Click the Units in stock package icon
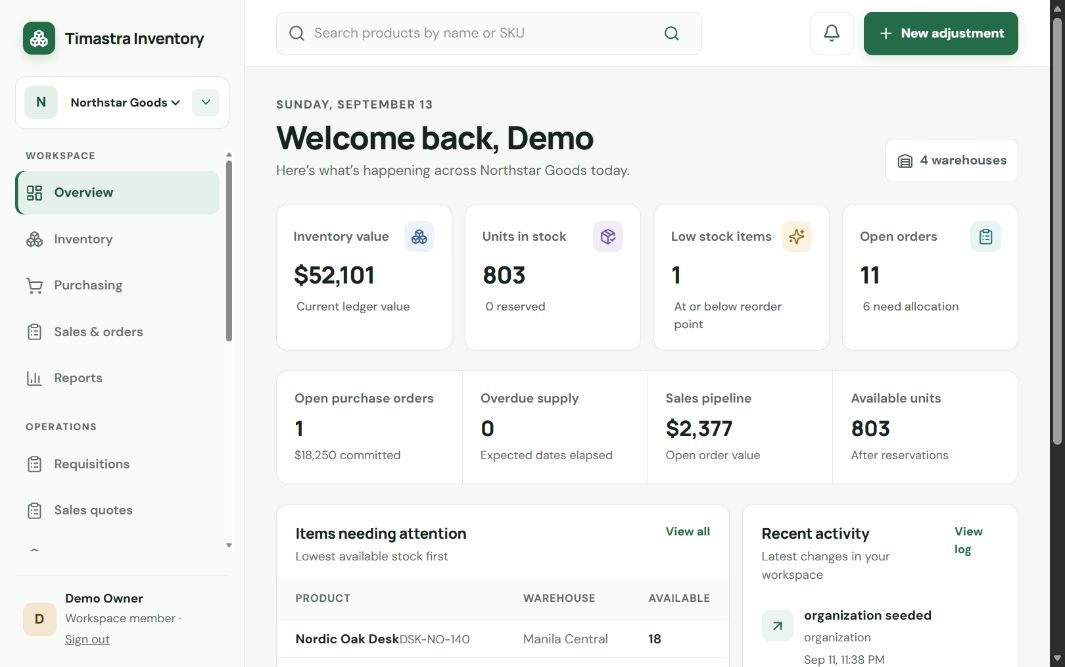 [608, 236]
